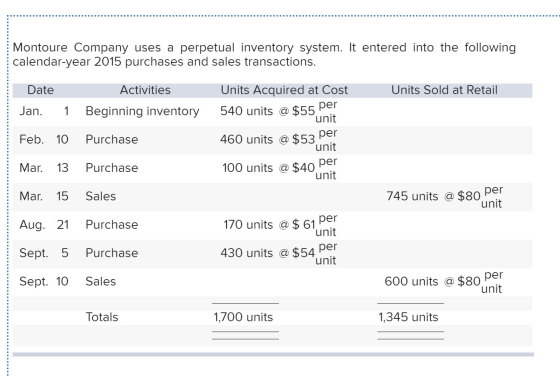
Task: Select the 100 units @ $40 value
Action: (279, 168)
